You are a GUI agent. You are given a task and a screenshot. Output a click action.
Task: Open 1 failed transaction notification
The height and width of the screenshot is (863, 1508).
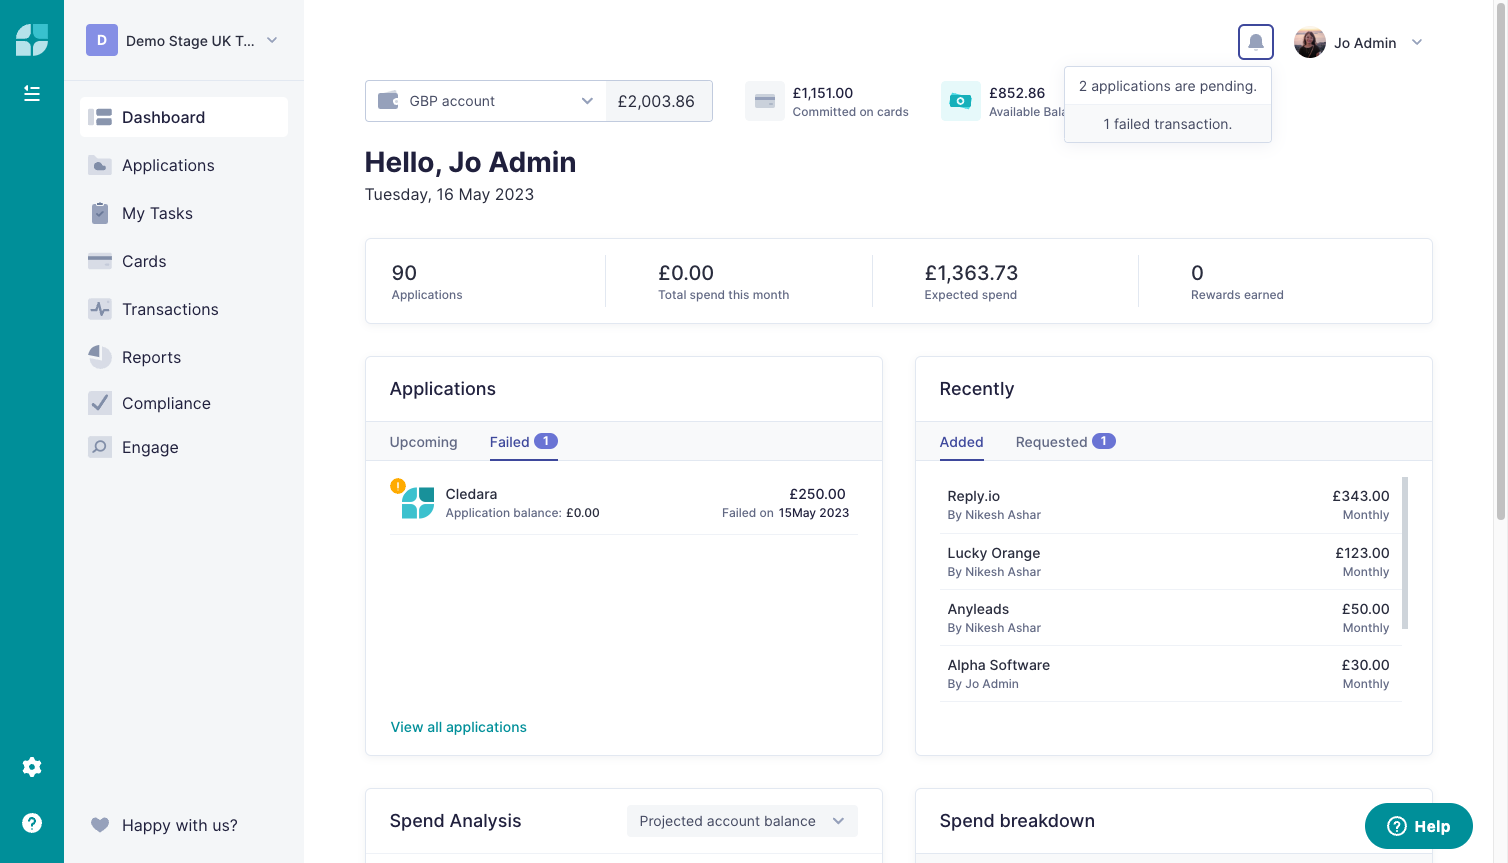(1167, 124)
